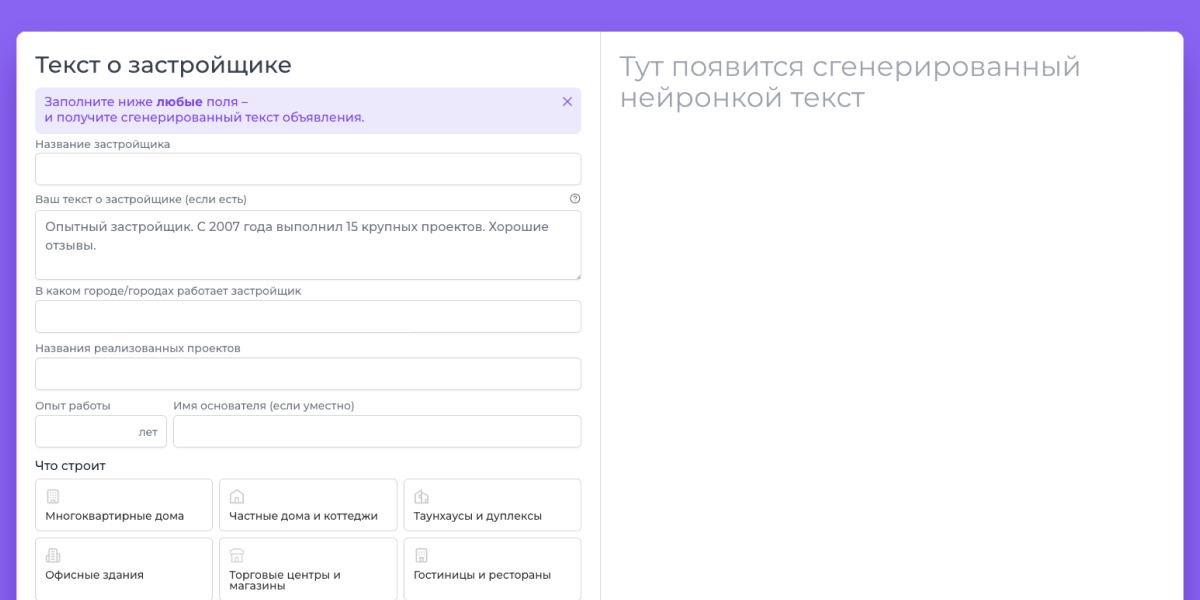Image resolution: width=1200 pixels, height=600 pixels.
Task: Click the city/cities input for the developer
Action: pyautogui.click(x=308, y=316)
